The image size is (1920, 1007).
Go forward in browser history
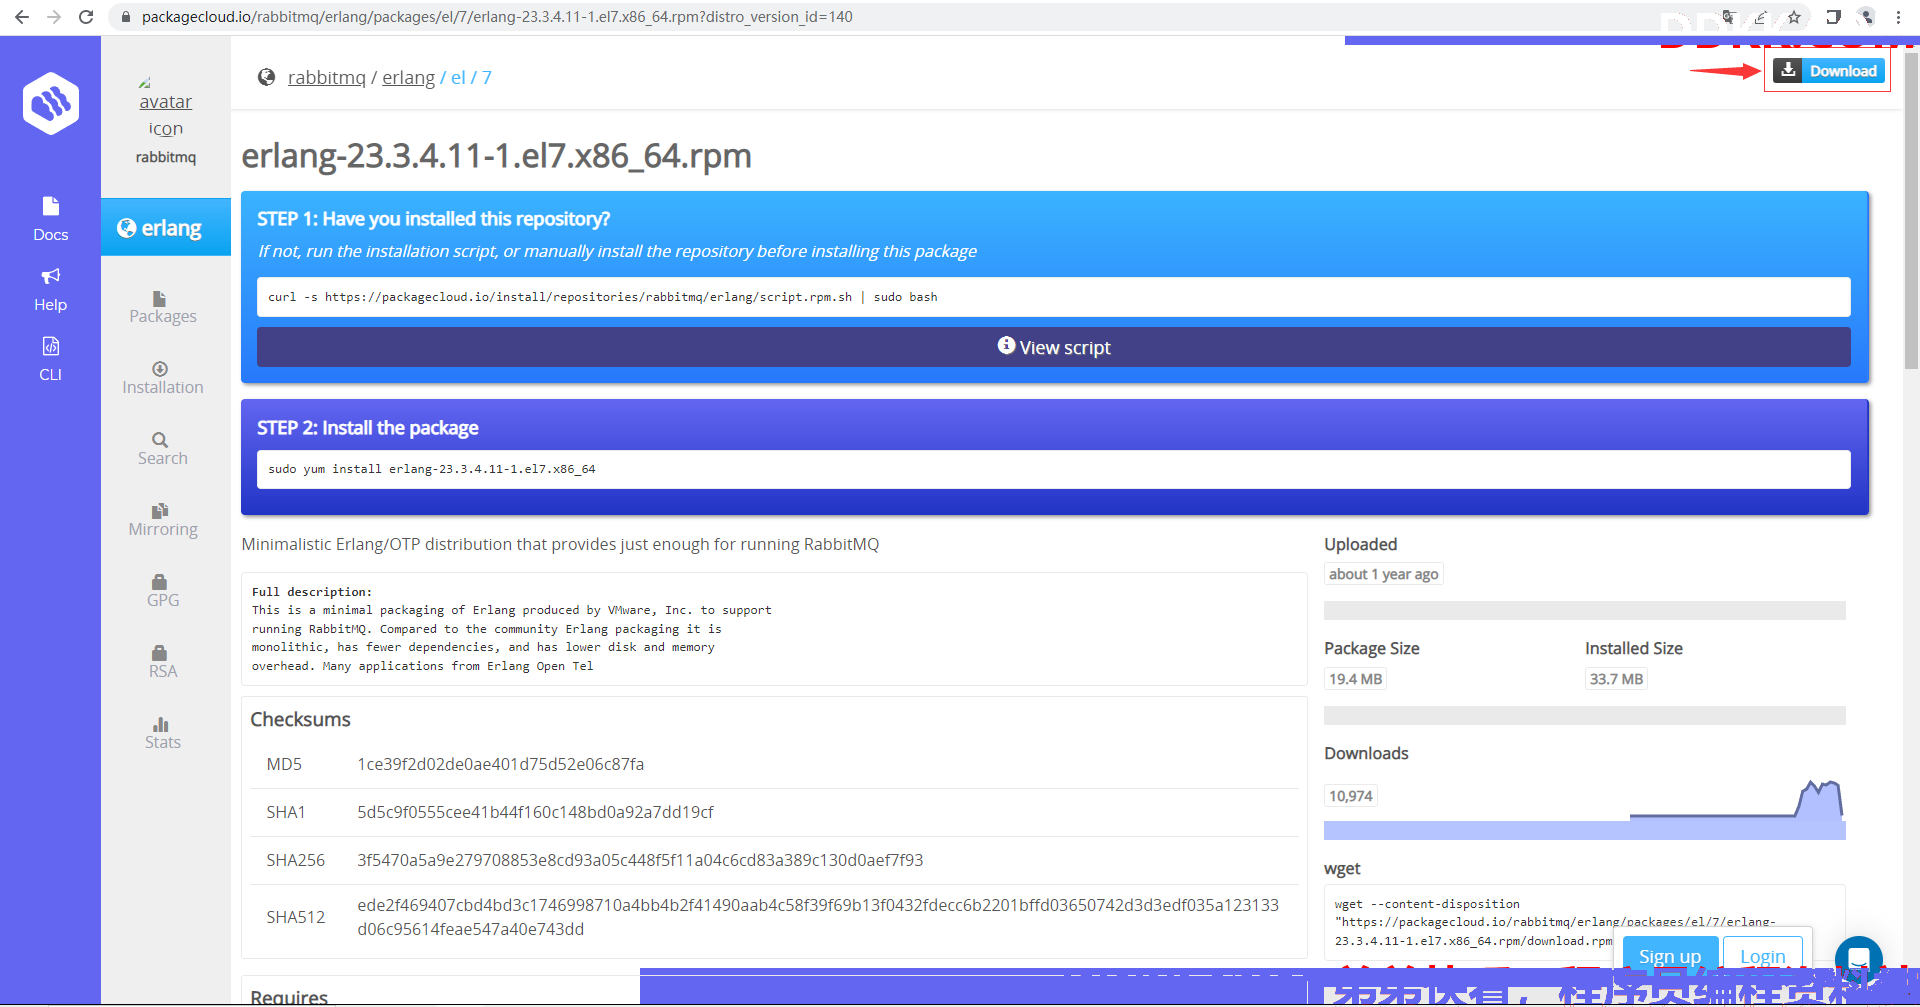pyautogui.click(x=54, y=17)
